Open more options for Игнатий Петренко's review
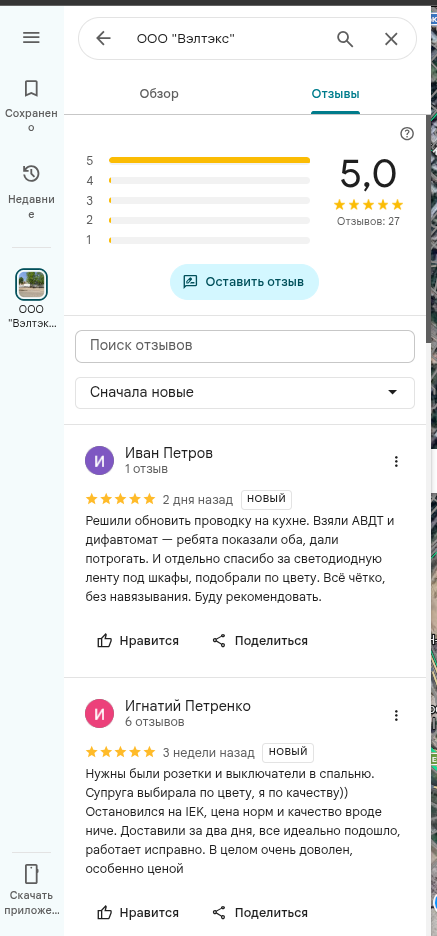Viewport: 437px width, 936px height. 396,715
